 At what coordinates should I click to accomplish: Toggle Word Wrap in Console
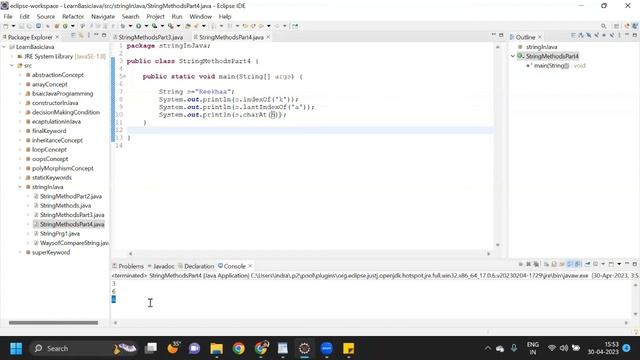(562, 264)
